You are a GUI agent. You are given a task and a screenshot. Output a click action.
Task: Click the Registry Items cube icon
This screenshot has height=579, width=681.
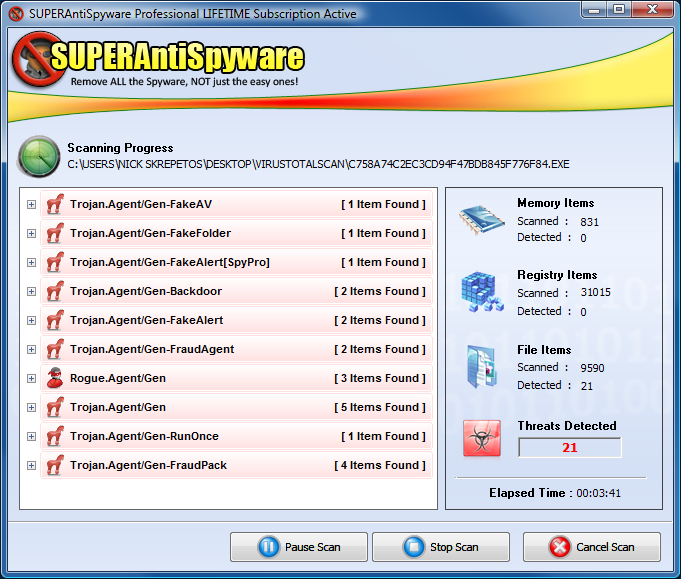(482, 291)
